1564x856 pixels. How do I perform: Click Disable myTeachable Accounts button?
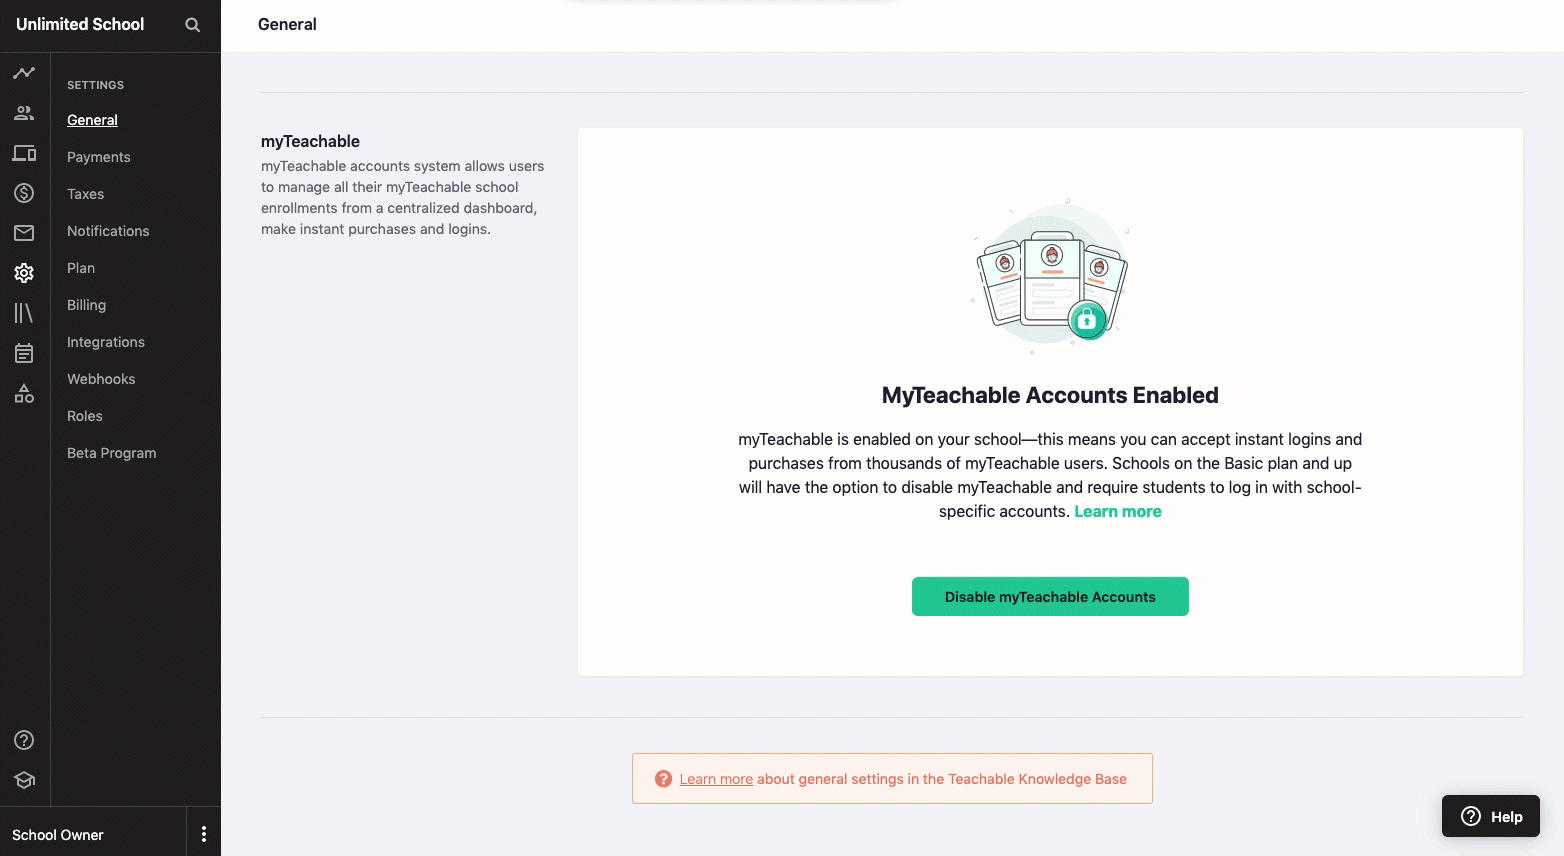(x=1050, y=596)
